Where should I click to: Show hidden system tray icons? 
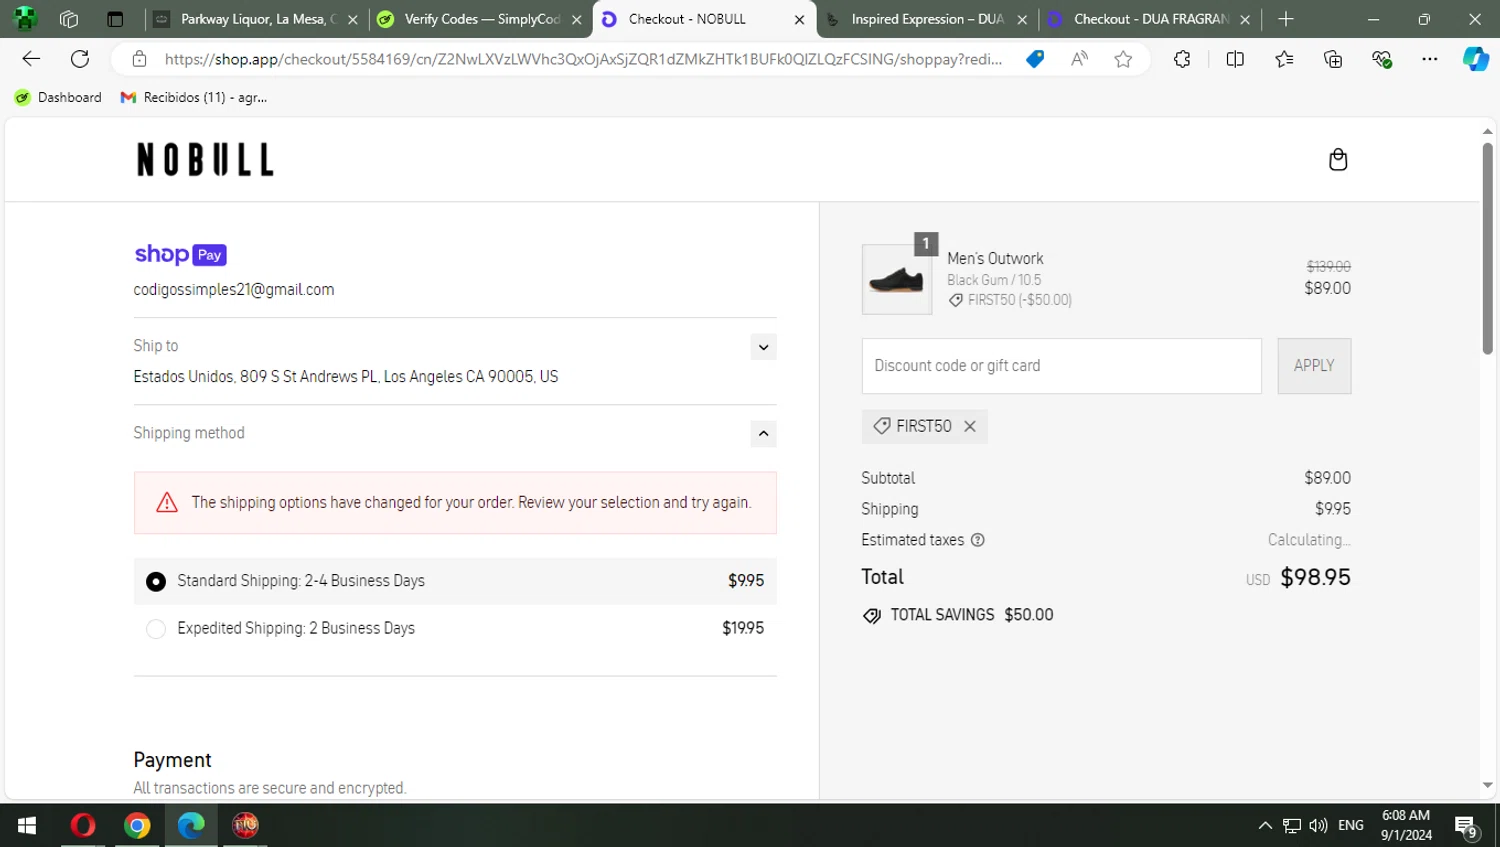(x=1265, y=825)
